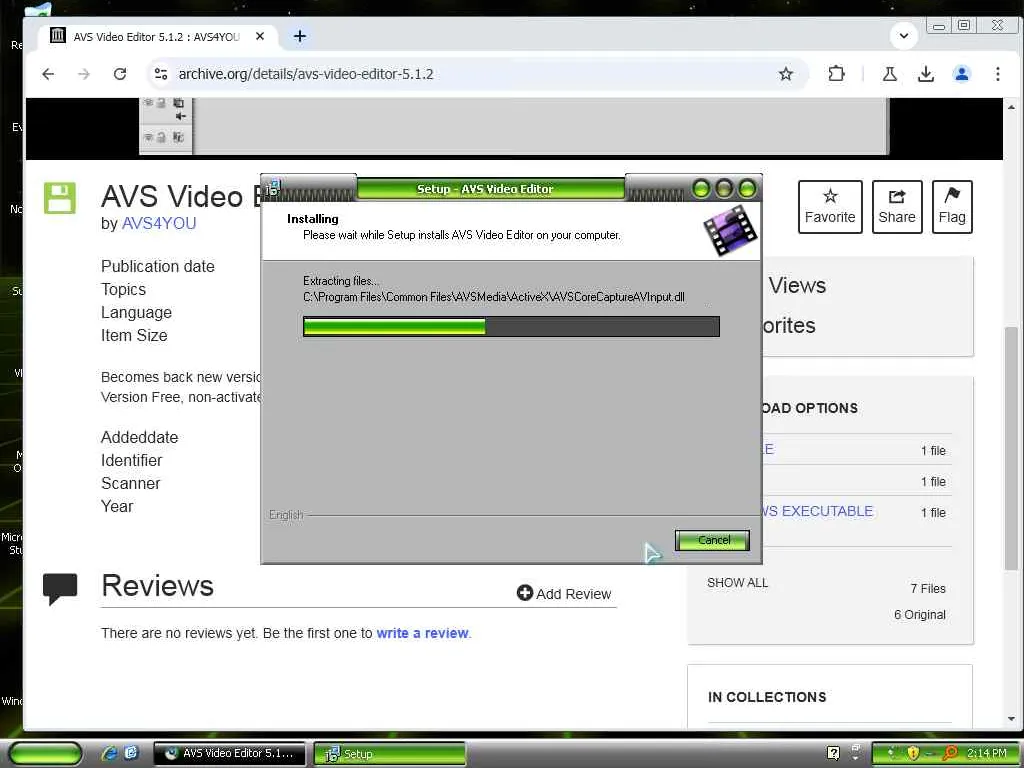Click the green Start button
The width and height of the screenshot is (1024, 768).
45,753
